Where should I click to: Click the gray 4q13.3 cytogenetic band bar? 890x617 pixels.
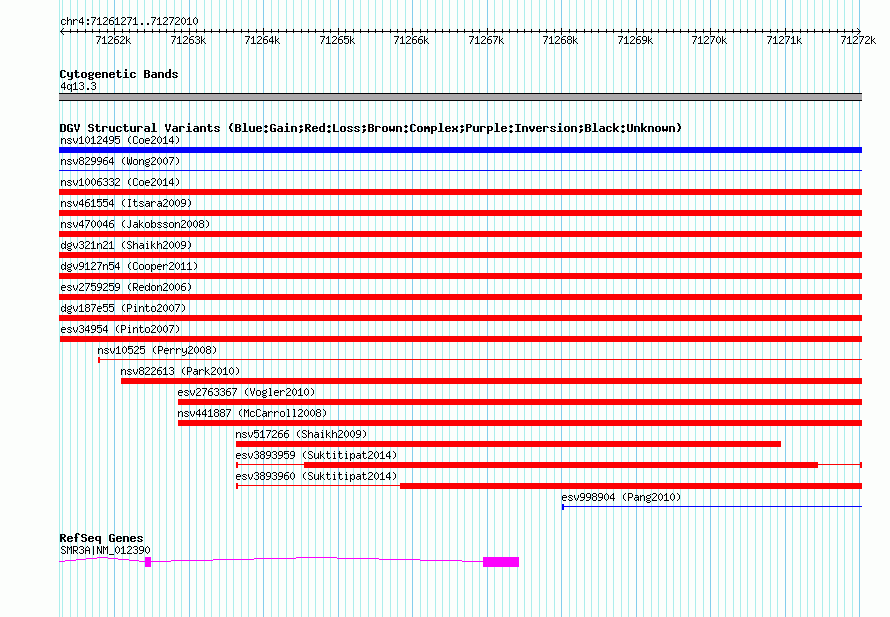tap(460, 97)
